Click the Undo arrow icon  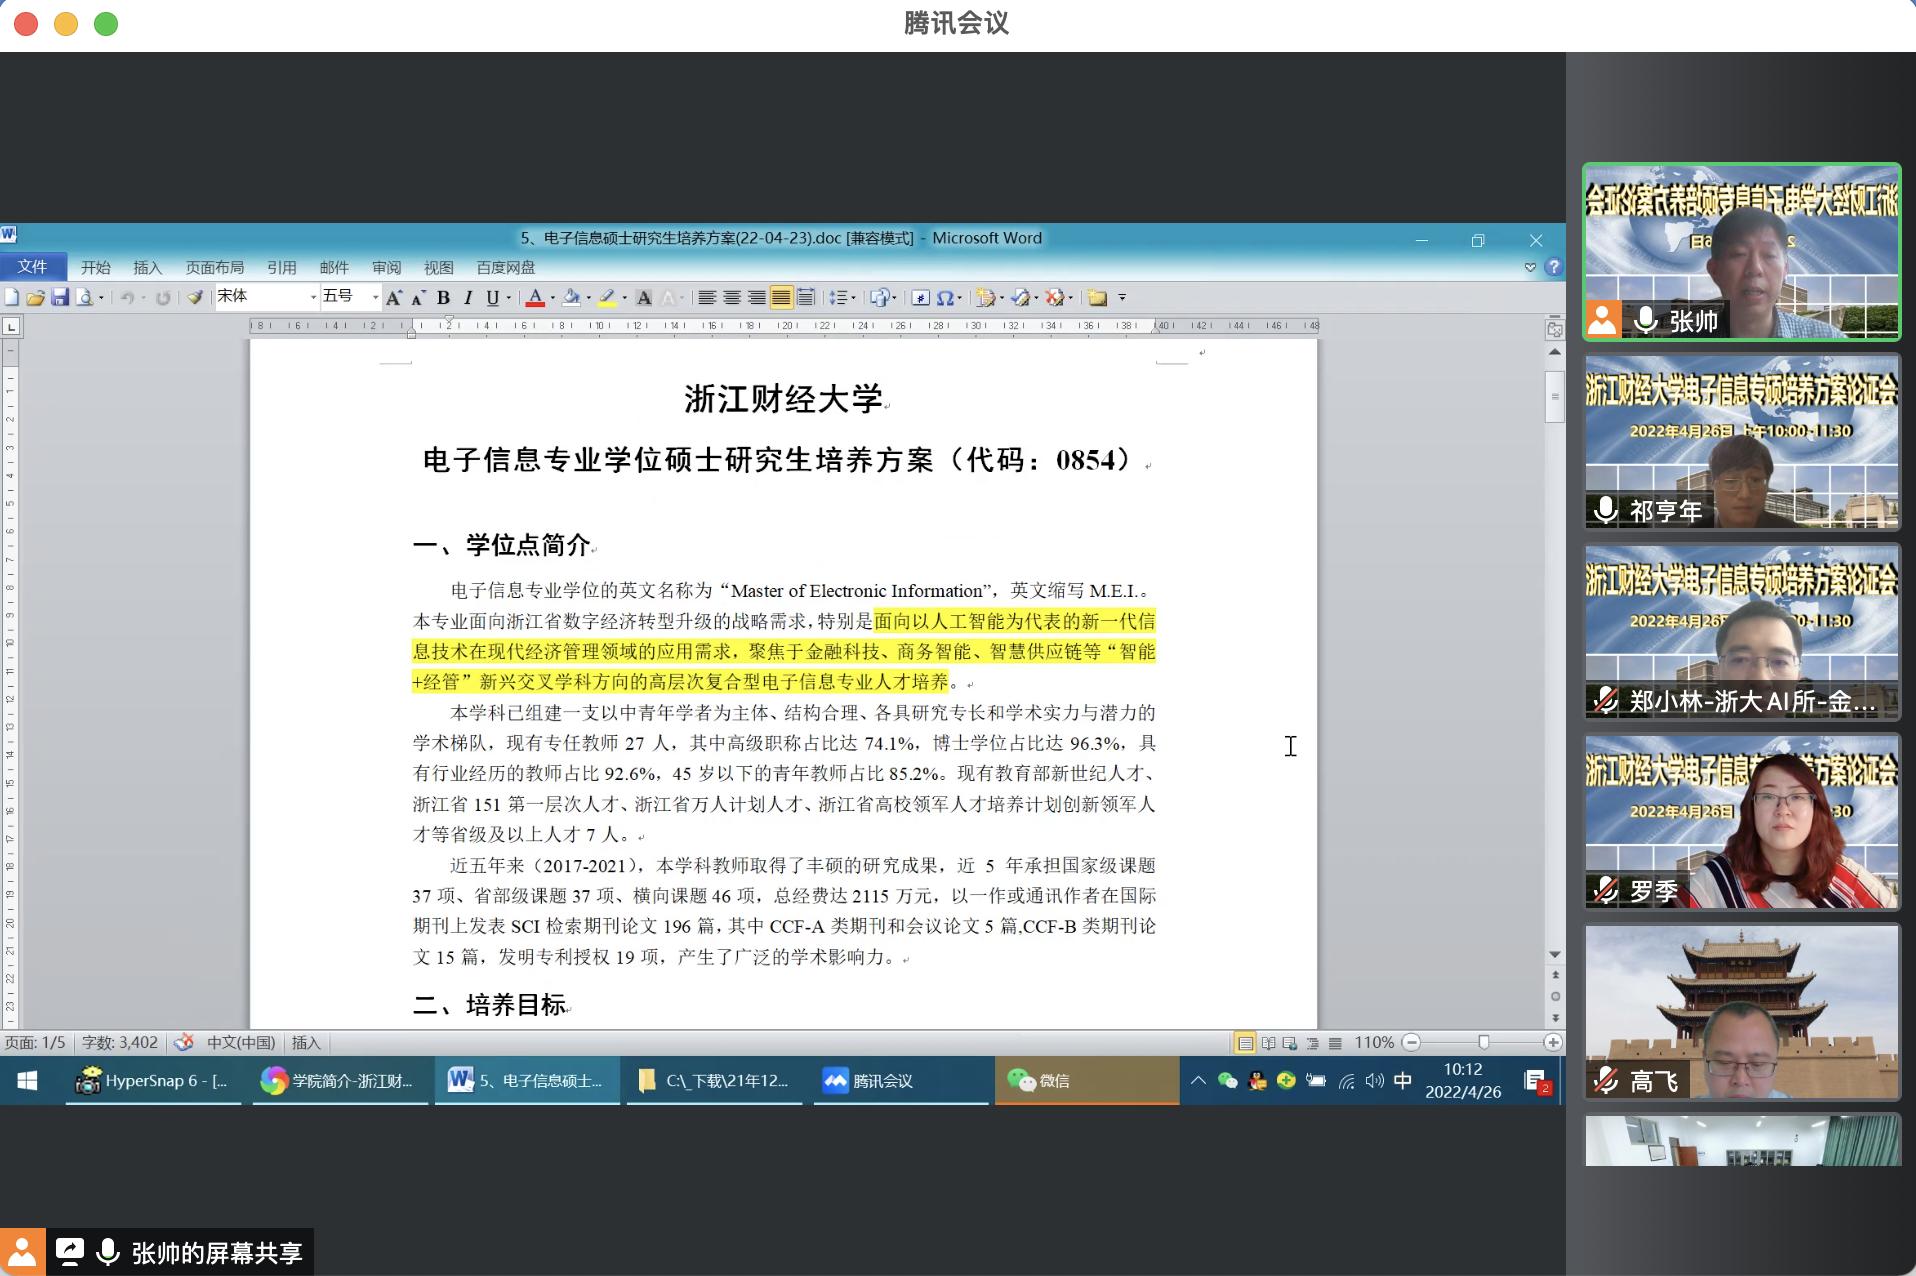click(x=127, y=297)
